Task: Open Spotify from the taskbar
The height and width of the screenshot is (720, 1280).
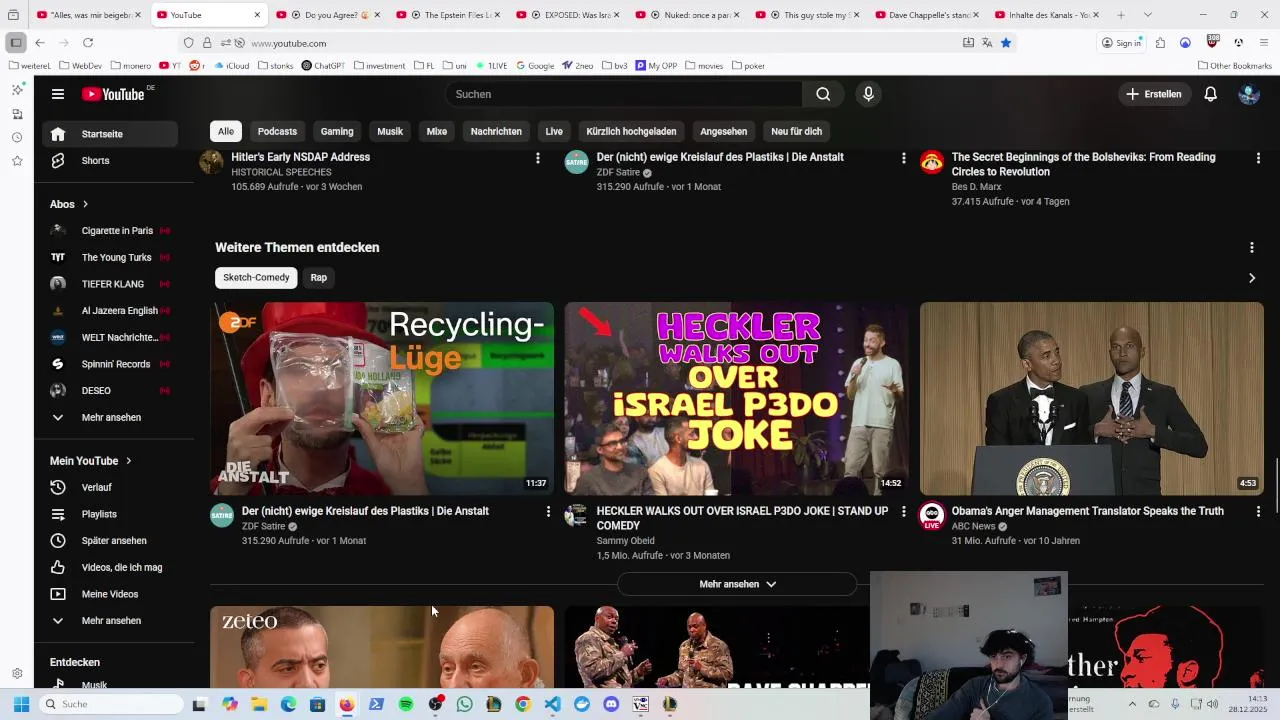Action: point(406,704)
